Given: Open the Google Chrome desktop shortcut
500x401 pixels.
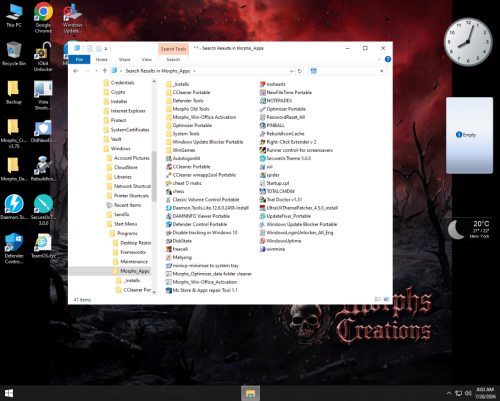Looking at the screenshot, I should coord(43,17).
